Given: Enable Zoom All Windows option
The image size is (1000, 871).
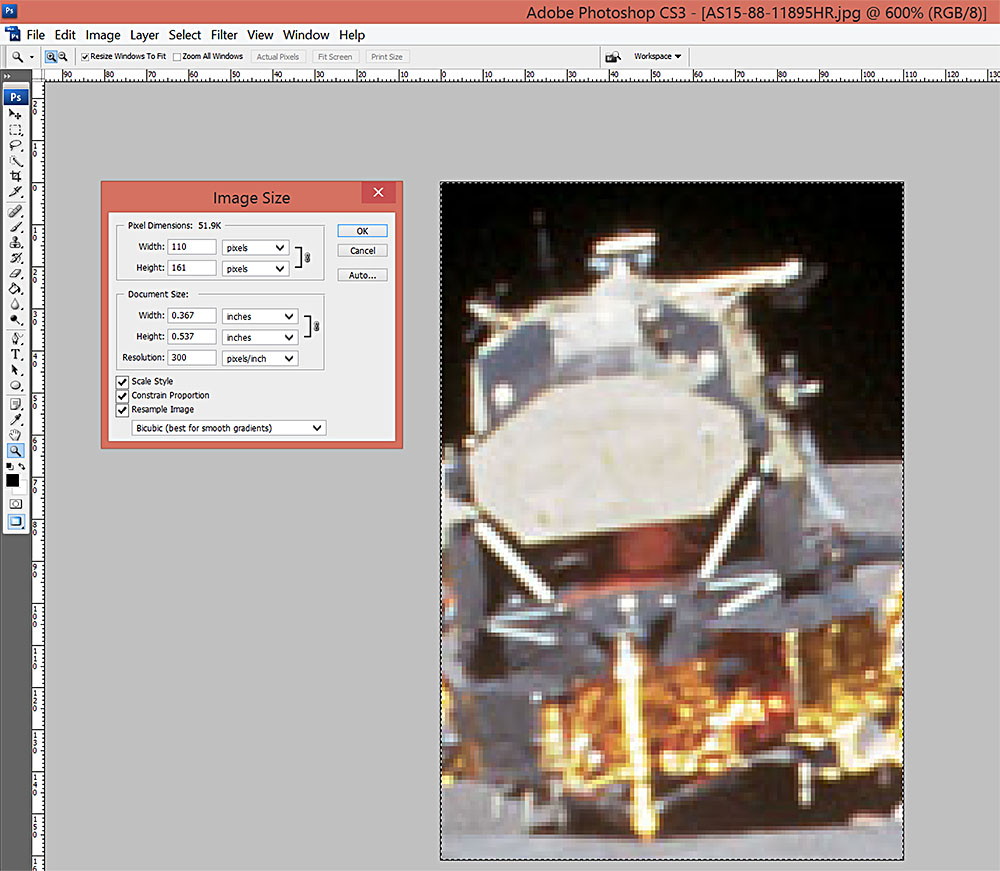Looking at the screenshot, I should 177,57.
